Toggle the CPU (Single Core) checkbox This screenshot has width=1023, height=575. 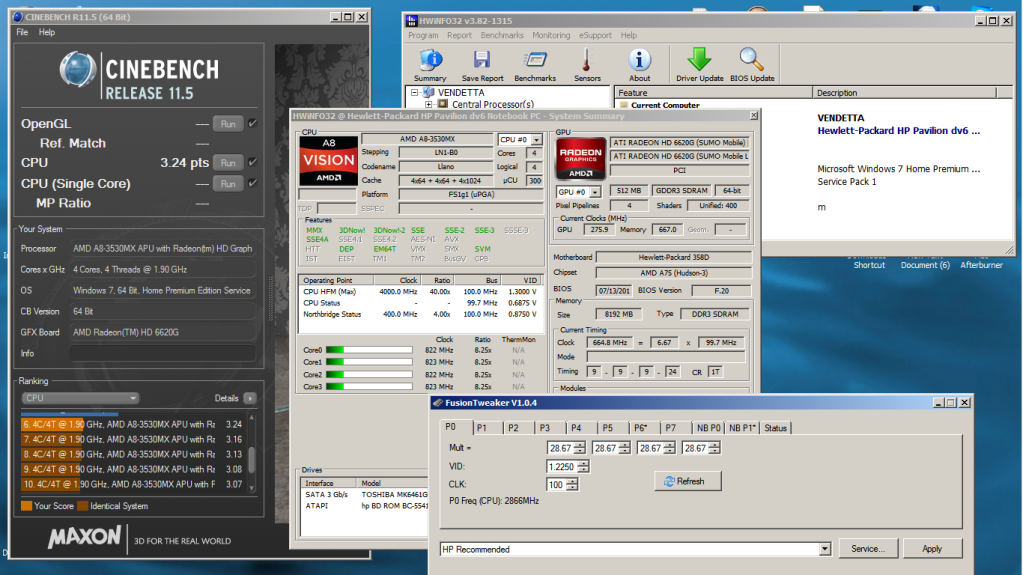coord(252,183)
